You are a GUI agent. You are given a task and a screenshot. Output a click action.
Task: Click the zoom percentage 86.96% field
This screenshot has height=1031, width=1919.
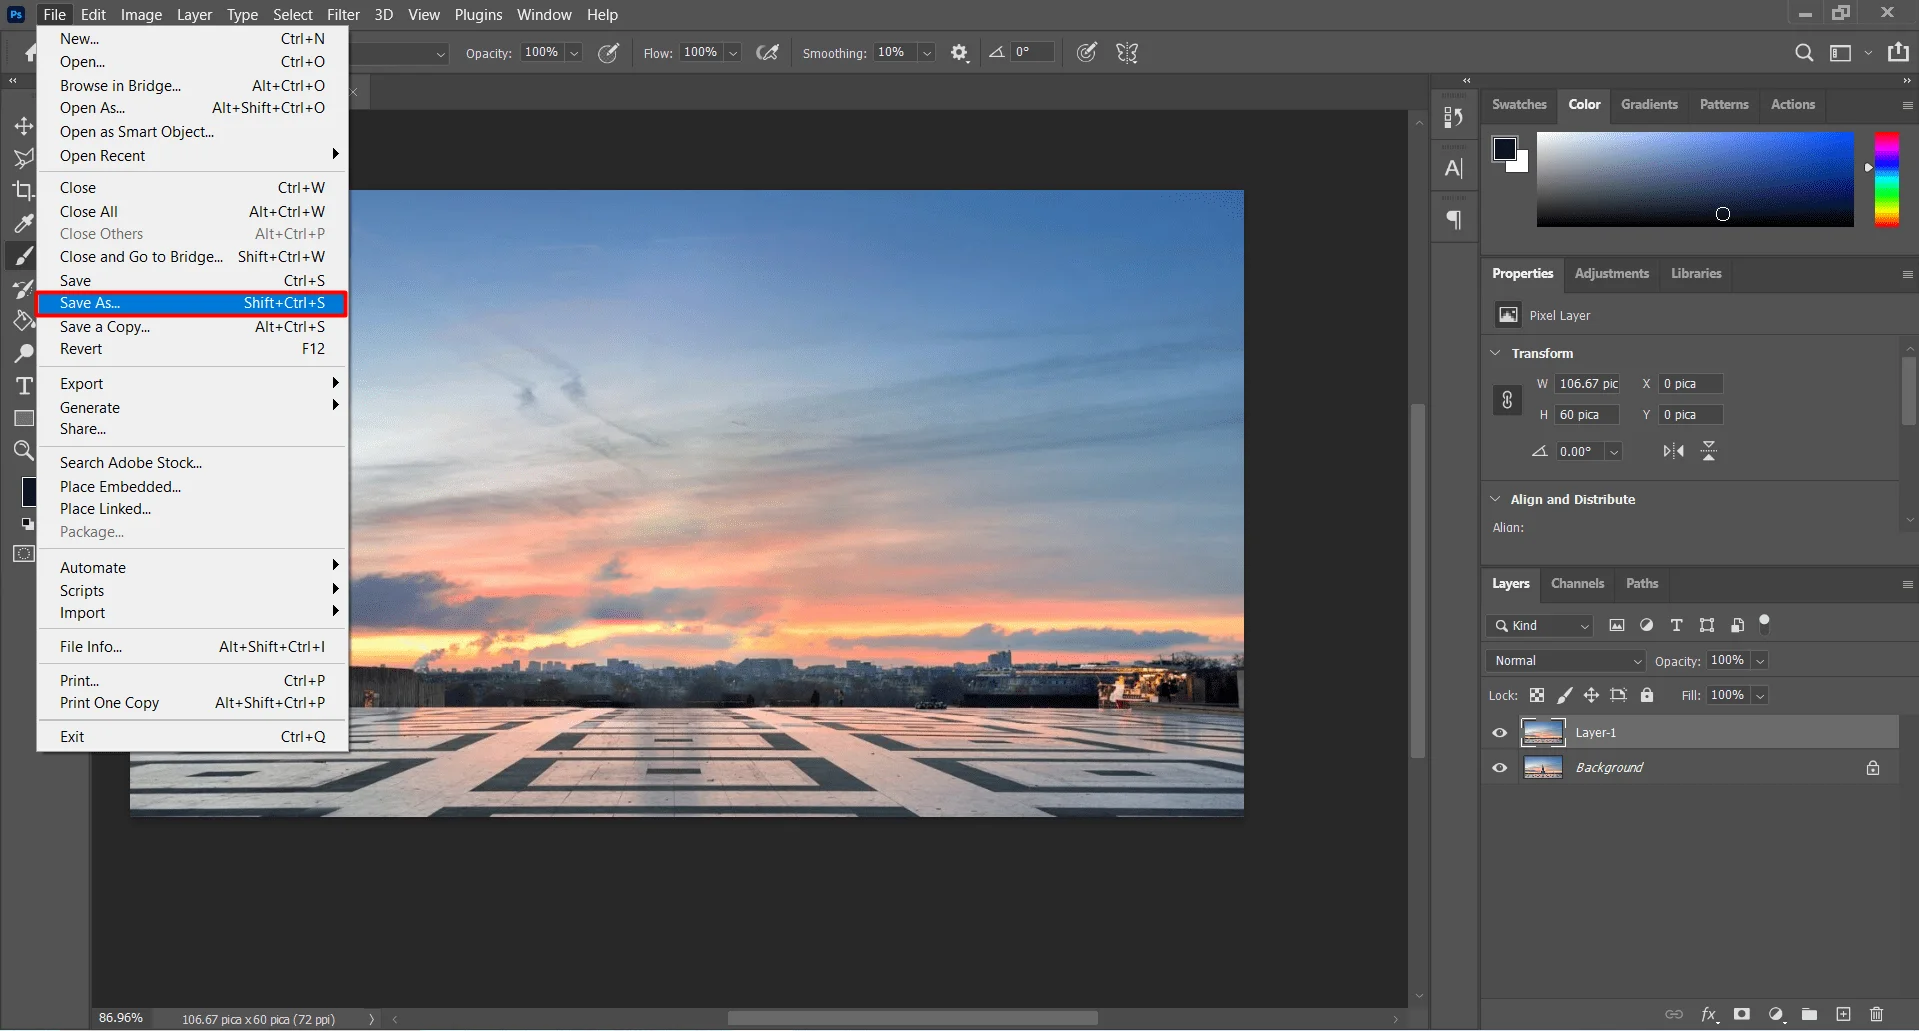(x=121, y=1018)
